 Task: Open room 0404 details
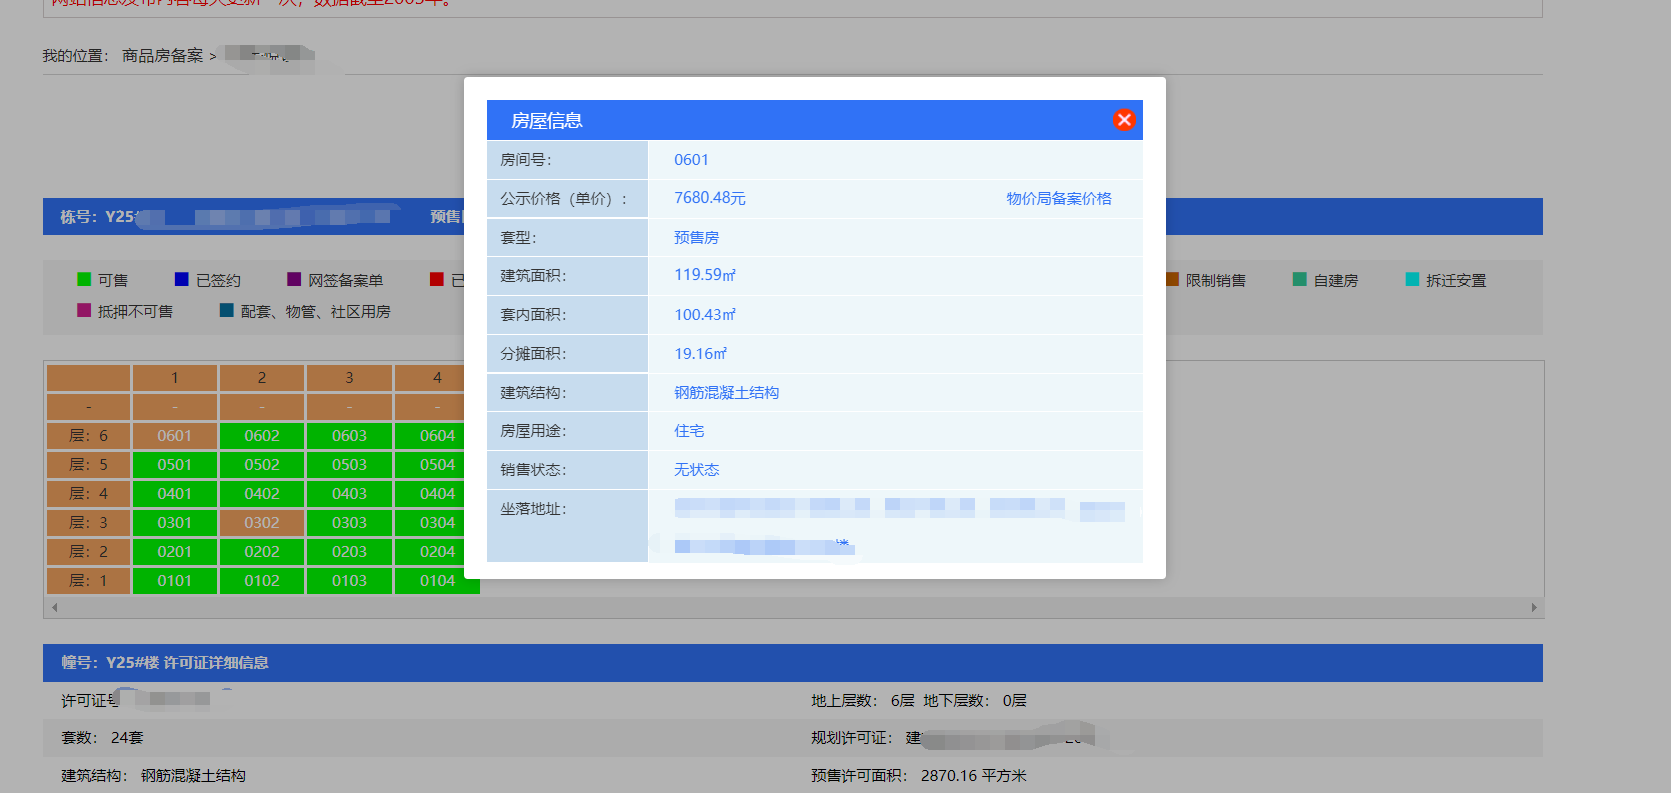tap(437, 494)
